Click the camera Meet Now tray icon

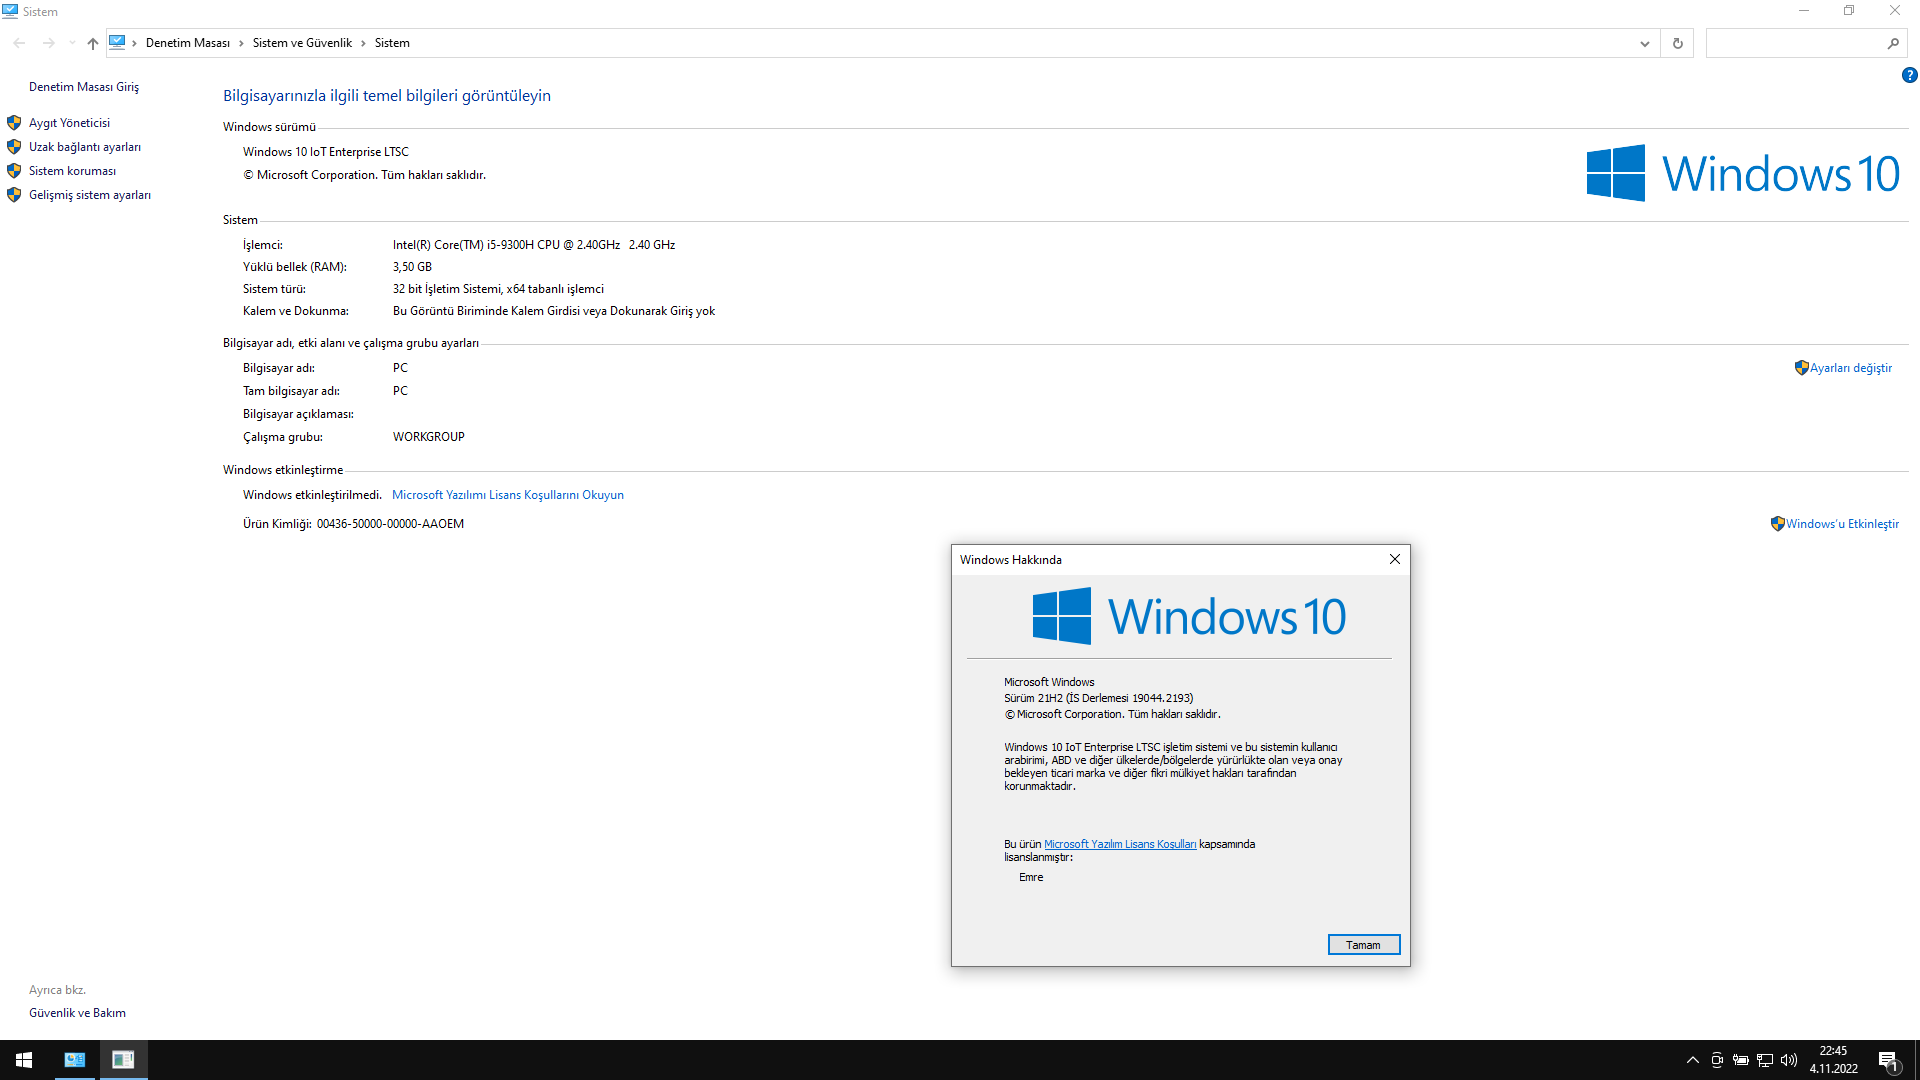point(1717,1060)
